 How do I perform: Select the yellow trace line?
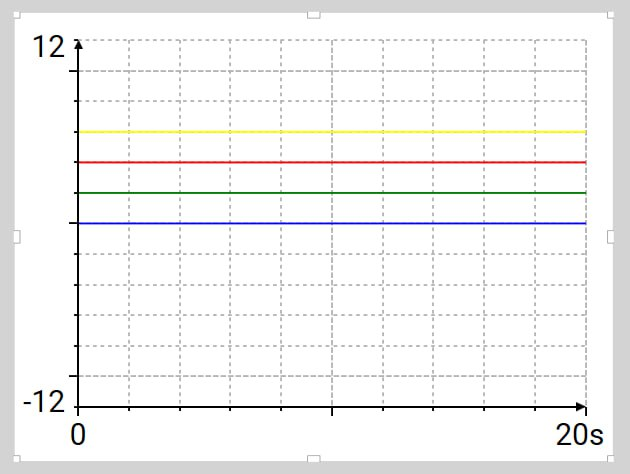tap(332, 132)
